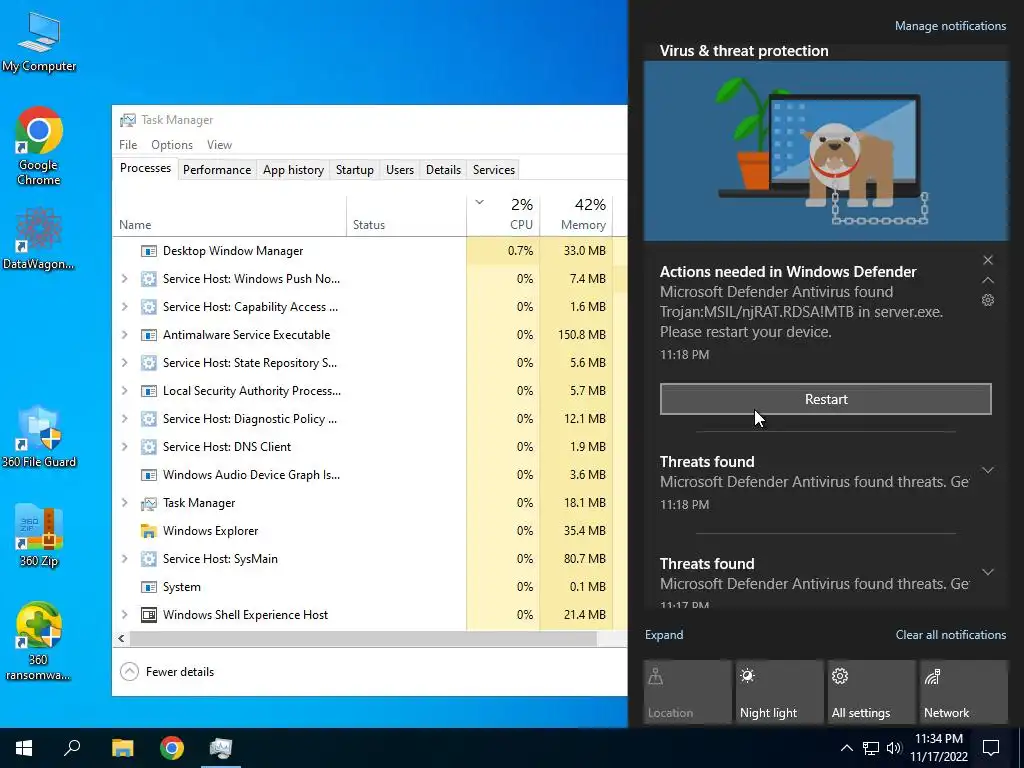This screenshot has width=1024, height=768.
Task: Expand Service Host: DNS Client row
Action: [125, 447]
